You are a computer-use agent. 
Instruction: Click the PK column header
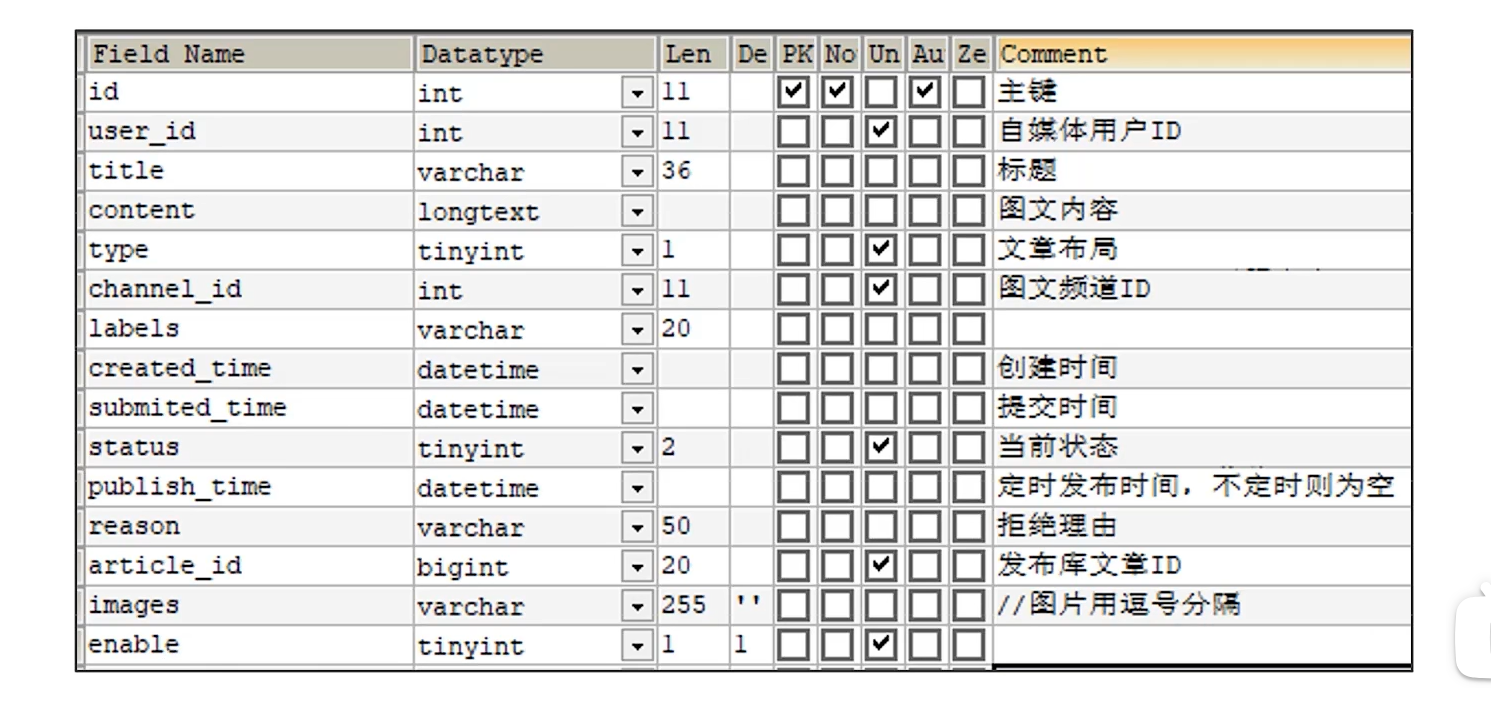796,54
